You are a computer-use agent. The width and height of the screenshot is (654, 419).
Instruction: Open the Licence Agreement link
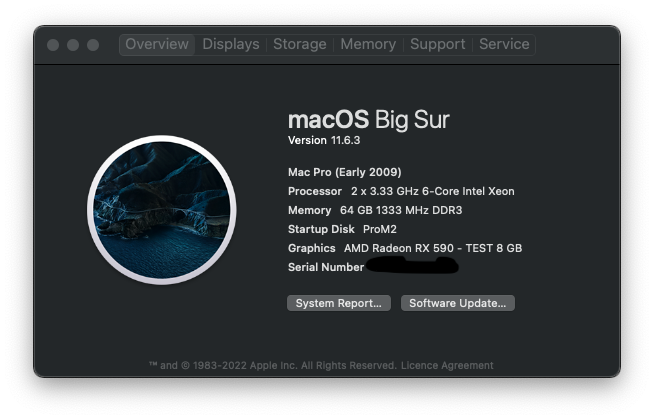tap(447, 366)
